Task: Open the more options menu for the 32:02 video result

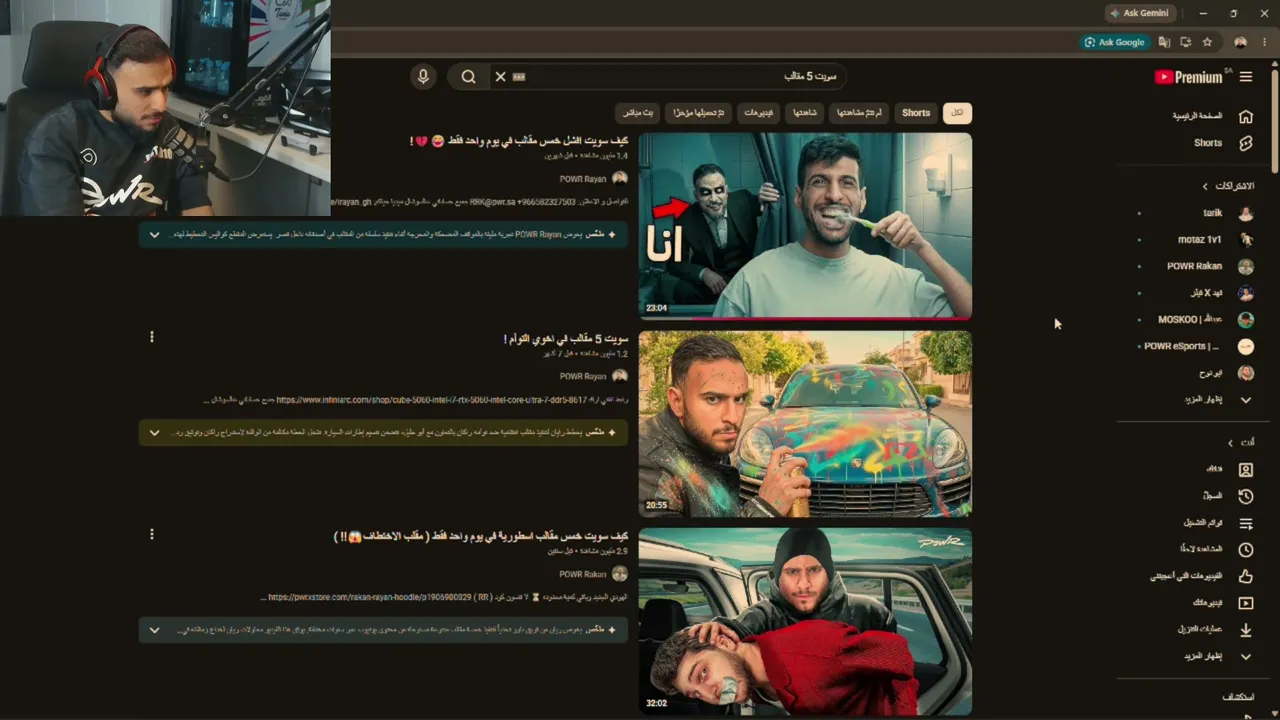Action: (x=152, y=534)
